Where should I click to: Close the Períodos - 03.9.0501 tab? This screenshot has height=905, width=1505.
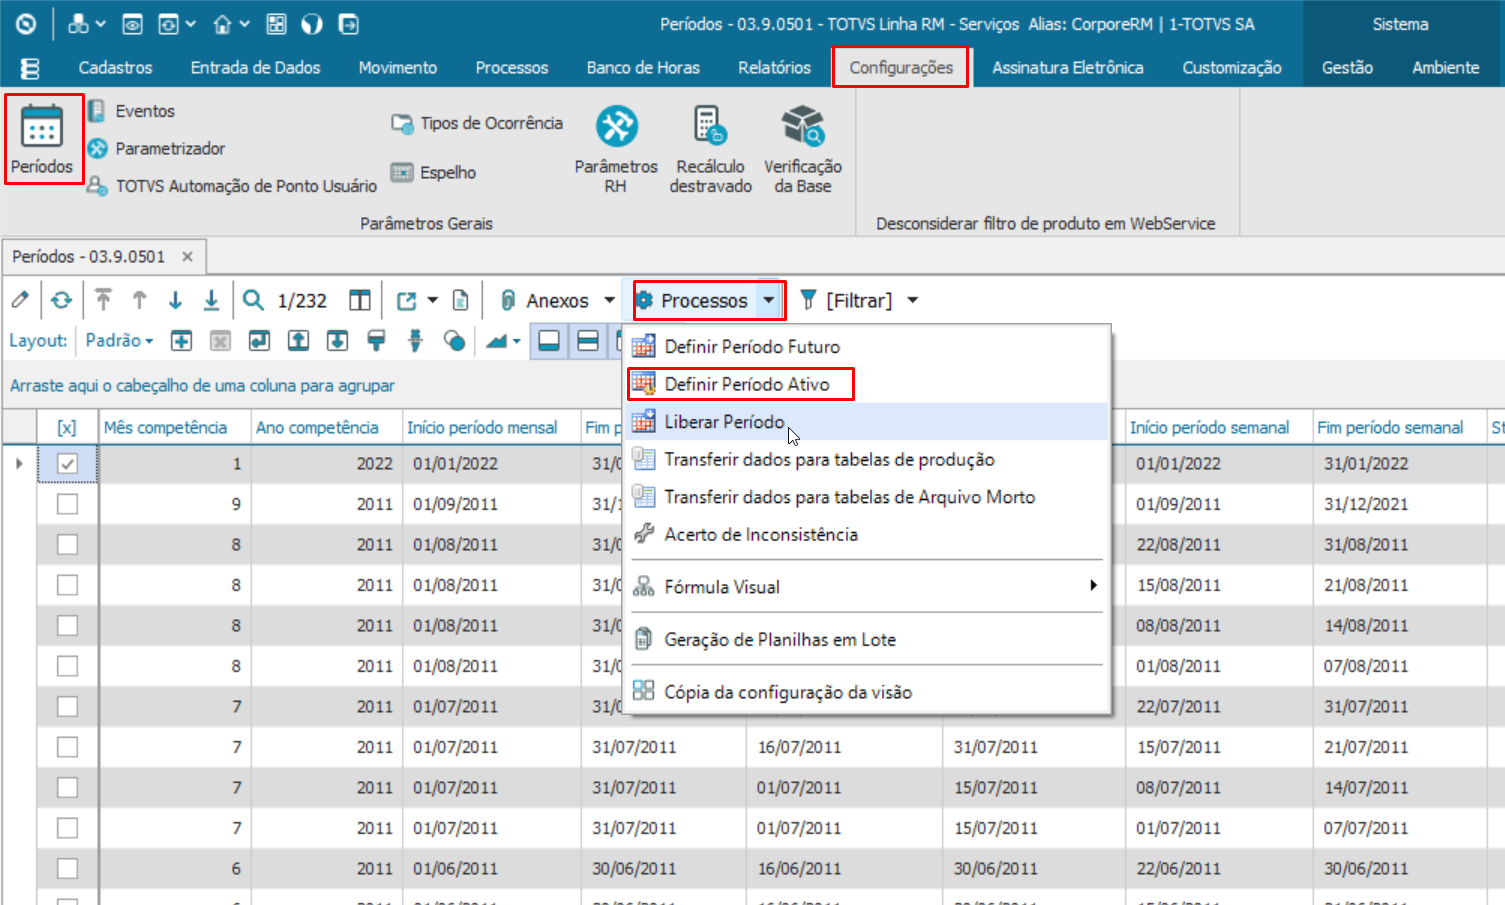tap(187, 257)
